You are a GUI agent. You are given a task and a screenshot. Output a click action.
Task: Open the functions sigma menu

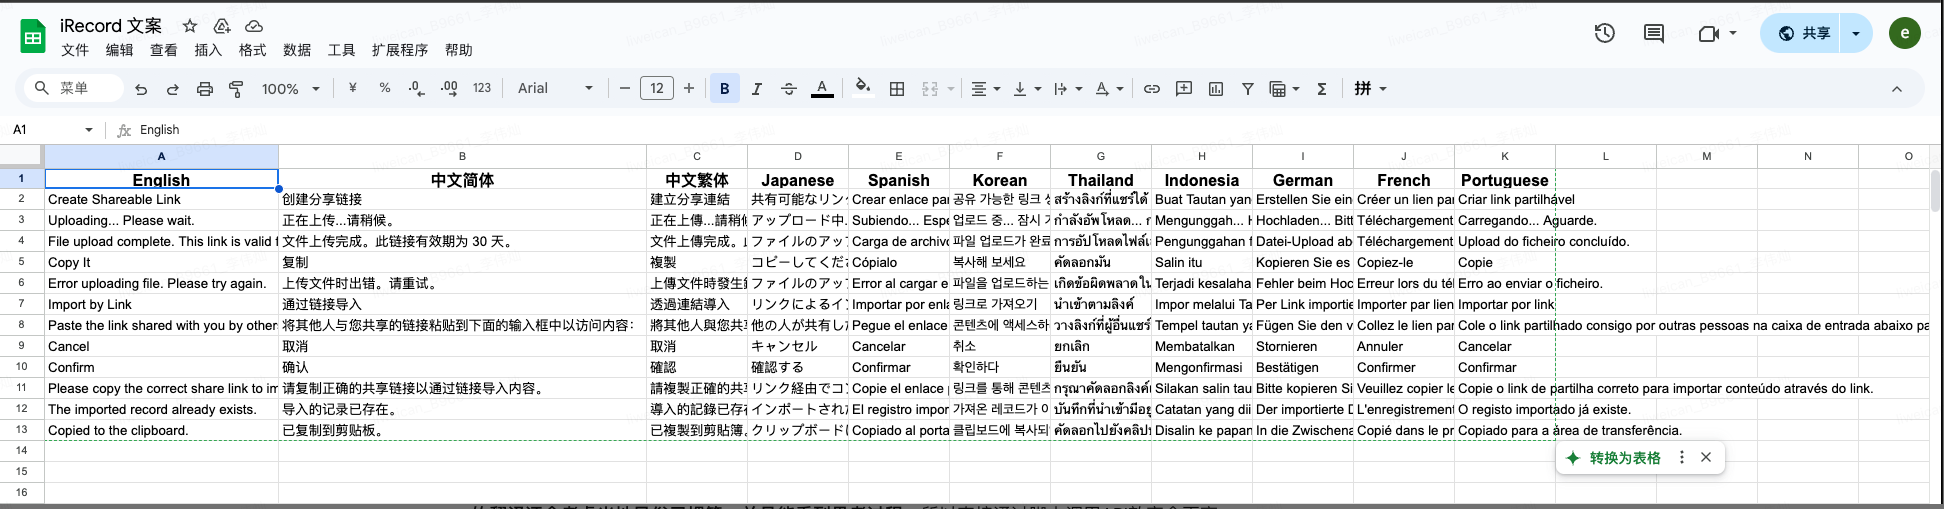[x=1322, y=89]
